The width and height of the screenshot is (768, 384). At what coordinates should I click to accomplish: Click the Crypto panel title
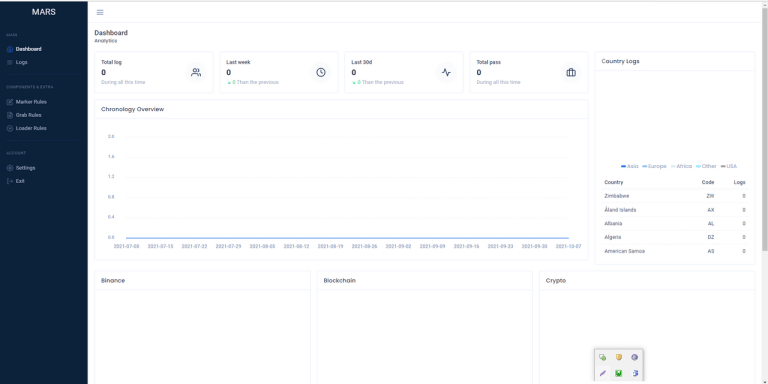[x=556, y=281]
